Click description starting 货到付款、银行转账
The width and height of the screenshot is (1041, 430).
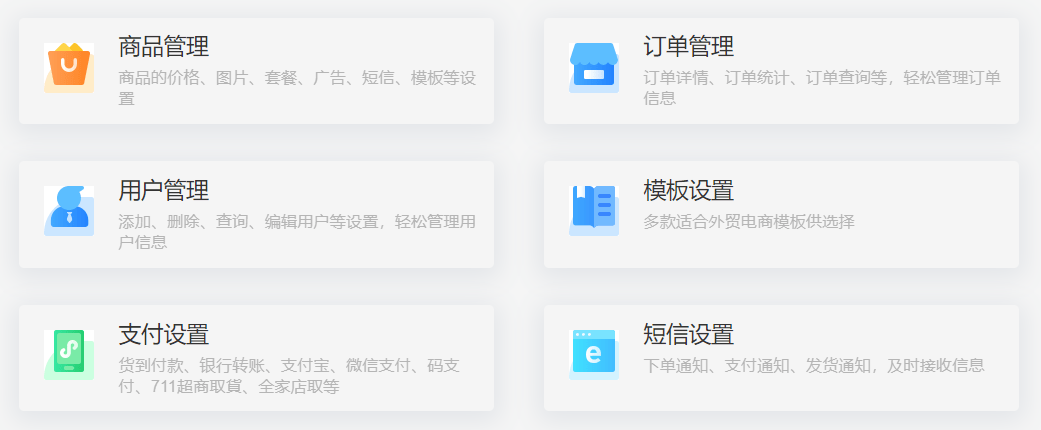pyautogui.click(x=289, y=376)
